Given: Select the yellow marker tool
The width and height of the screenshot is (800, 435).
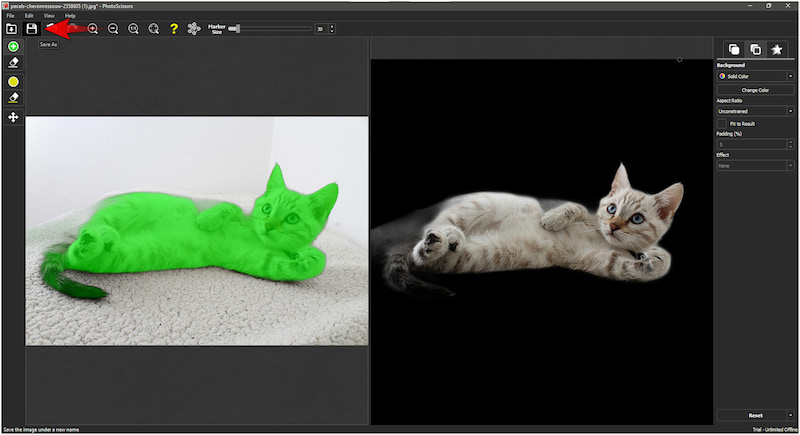Looking at the screenshot, I should point(13,81).
